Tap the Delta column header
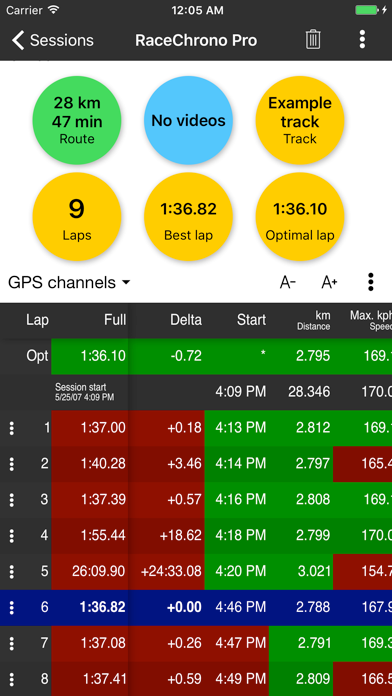This screenshot has height=696, width=392. (x=186, y=320)
